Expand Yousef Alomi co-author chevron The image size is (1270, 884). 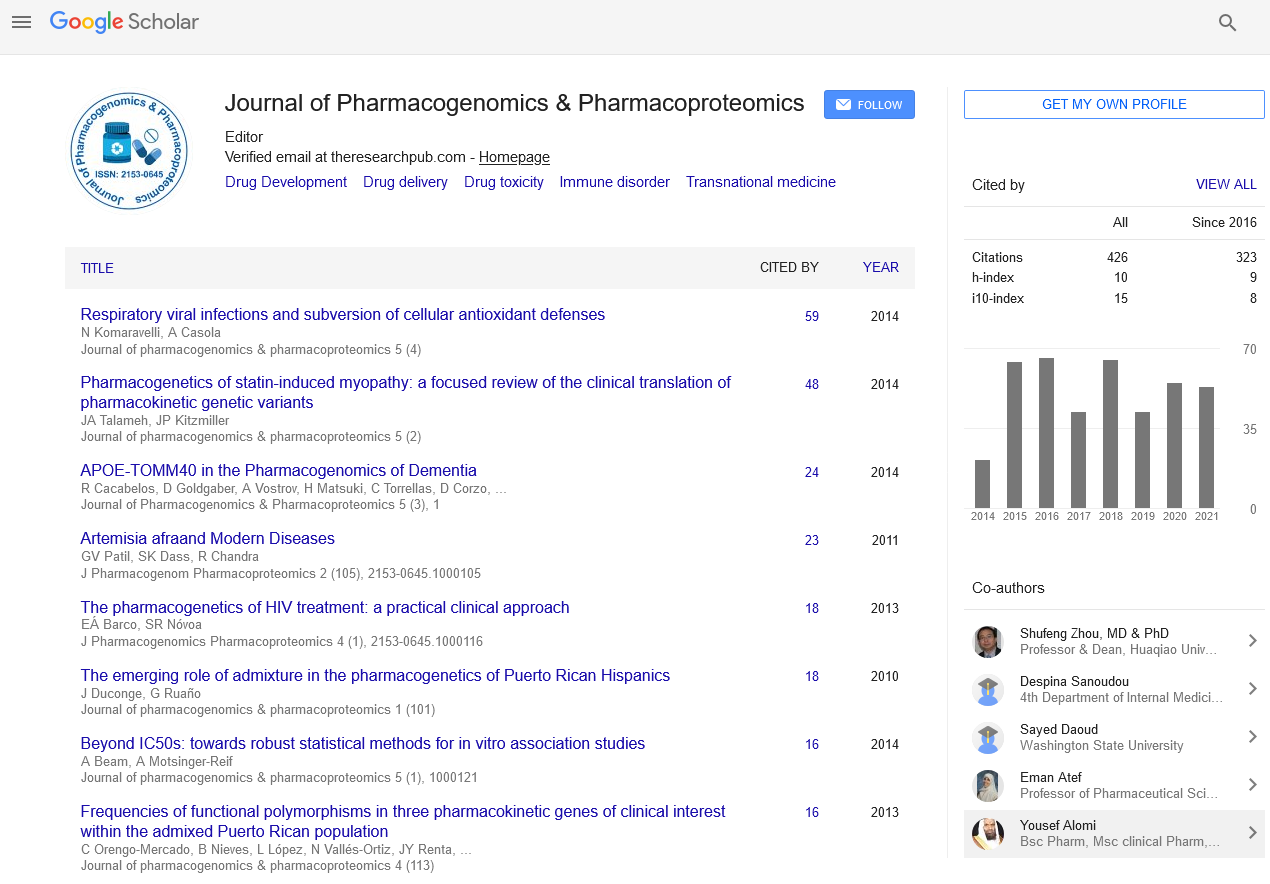pos(1252,833)
